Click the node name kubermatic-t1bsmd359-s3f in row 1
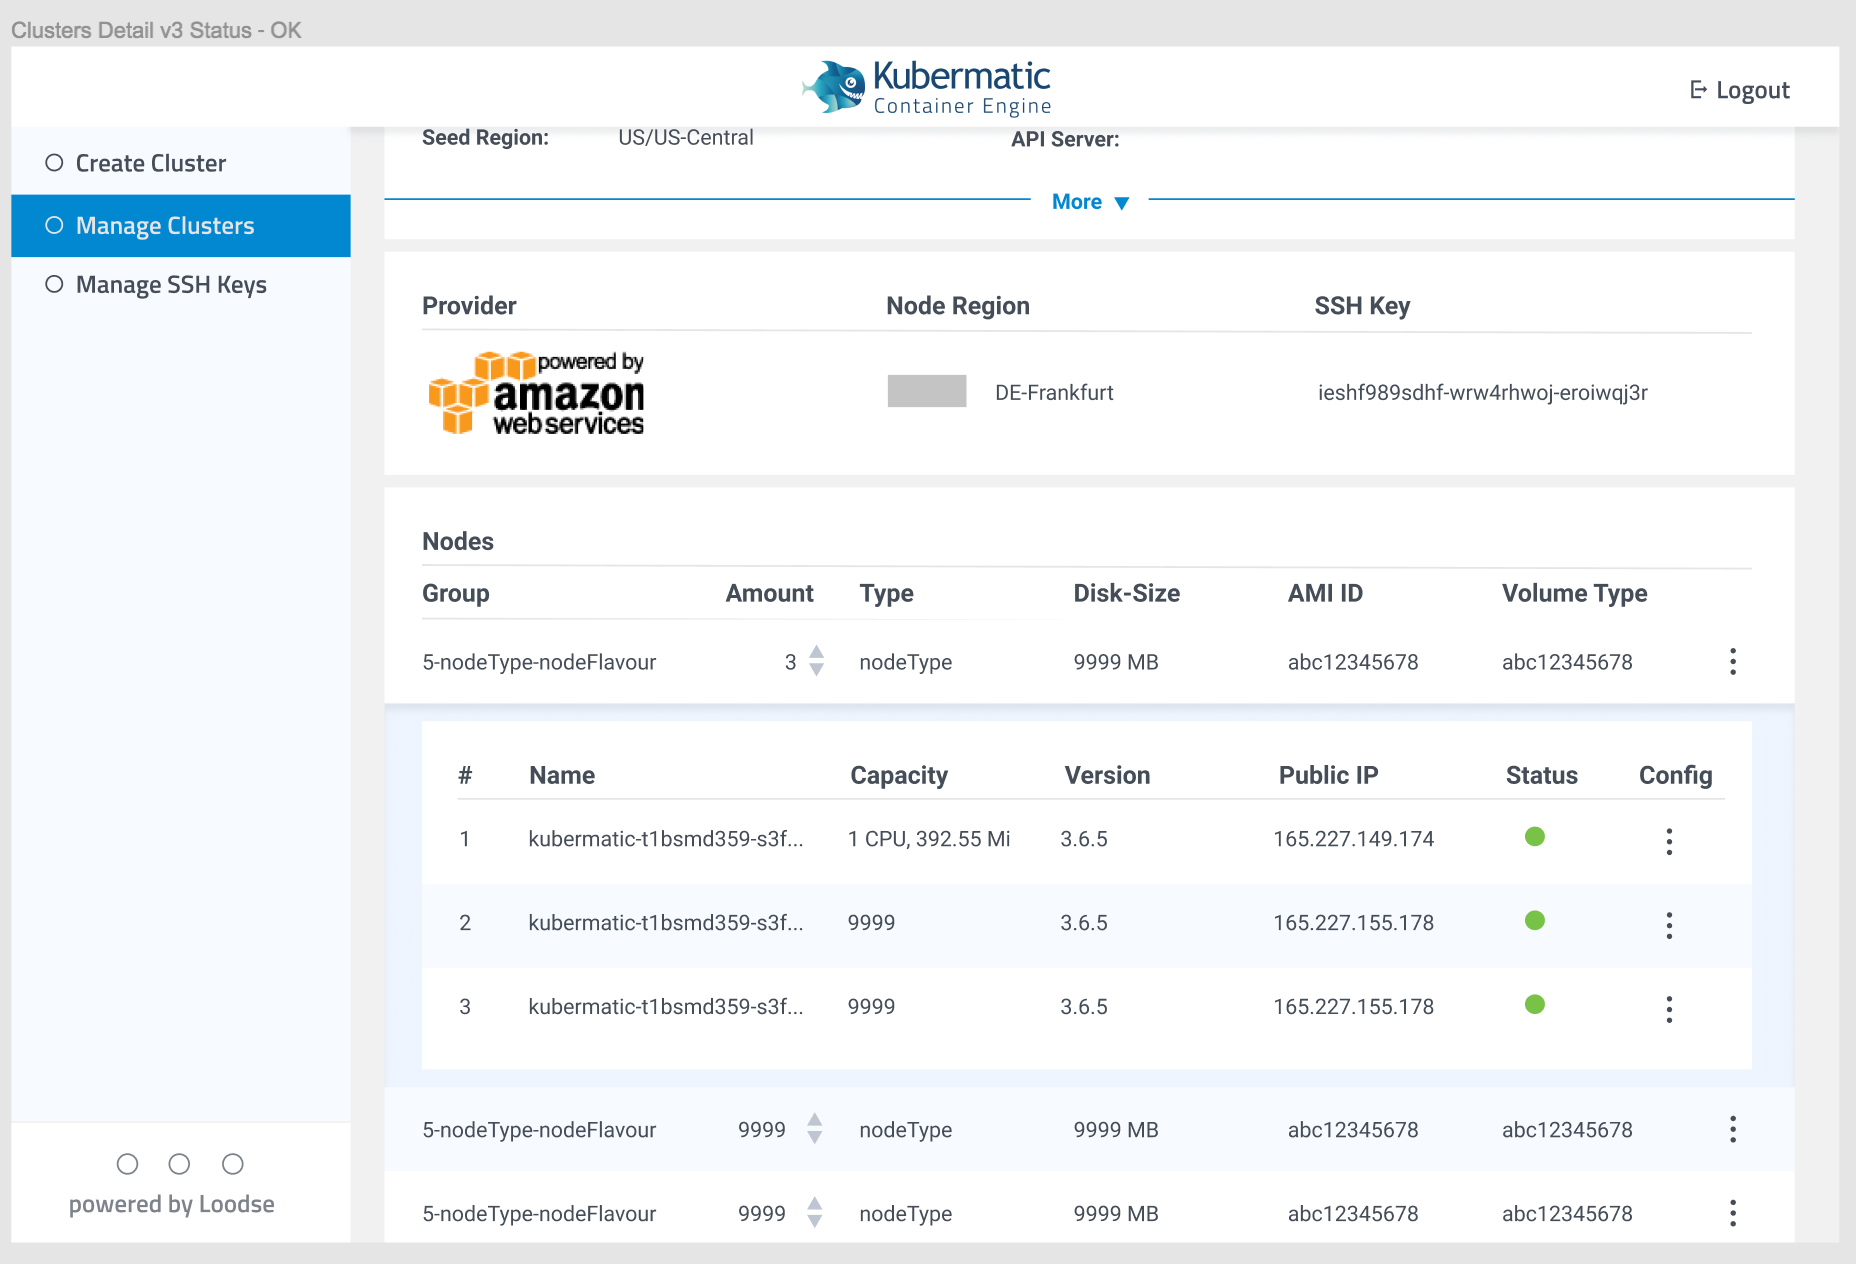Screen dimensions: 1856x1264 tap(665, 839)
